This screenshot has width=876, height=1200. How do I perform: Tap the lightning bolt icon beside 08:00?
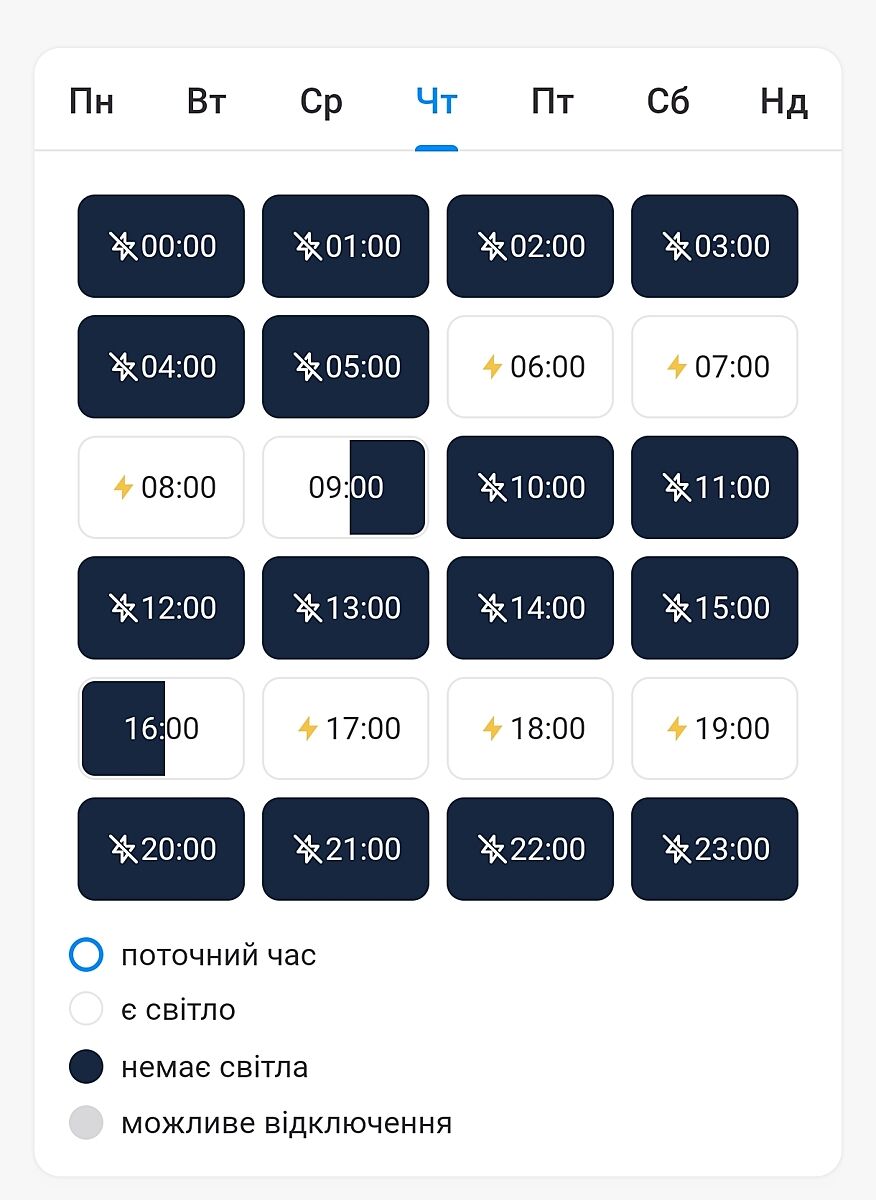[123, 488]
